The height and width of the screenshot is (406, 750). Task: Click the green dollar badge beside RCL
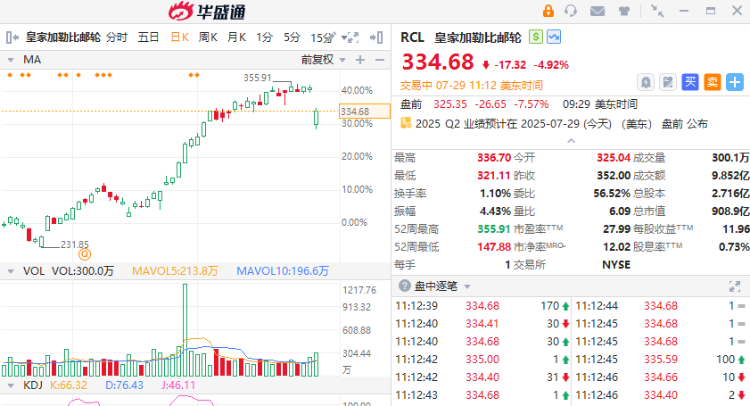tap(536, 37)
